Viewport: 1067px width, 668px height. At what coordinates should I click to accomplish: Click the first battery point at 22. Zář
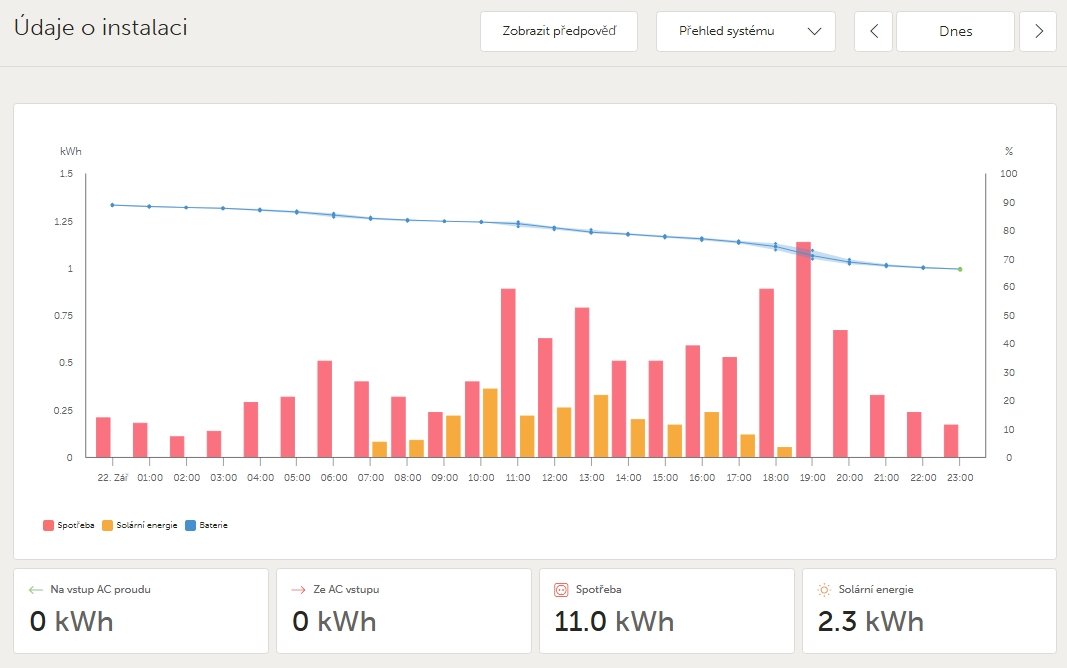(x=112, y=205)
